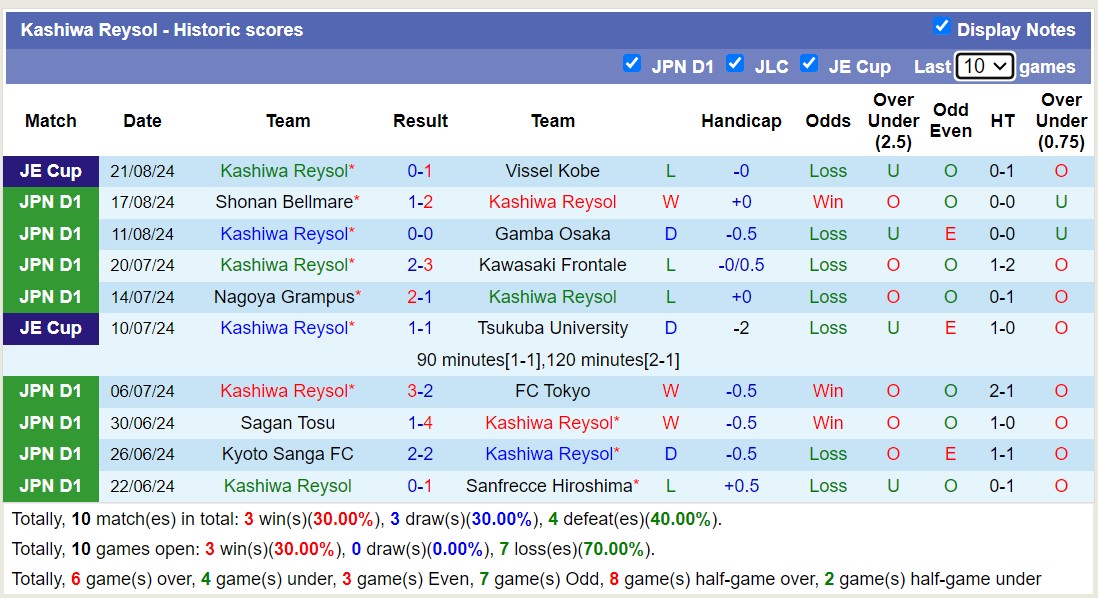
Task: Disable the JE Cup filter checkbox
Action: pyautogui.click(x=809, y=64)
